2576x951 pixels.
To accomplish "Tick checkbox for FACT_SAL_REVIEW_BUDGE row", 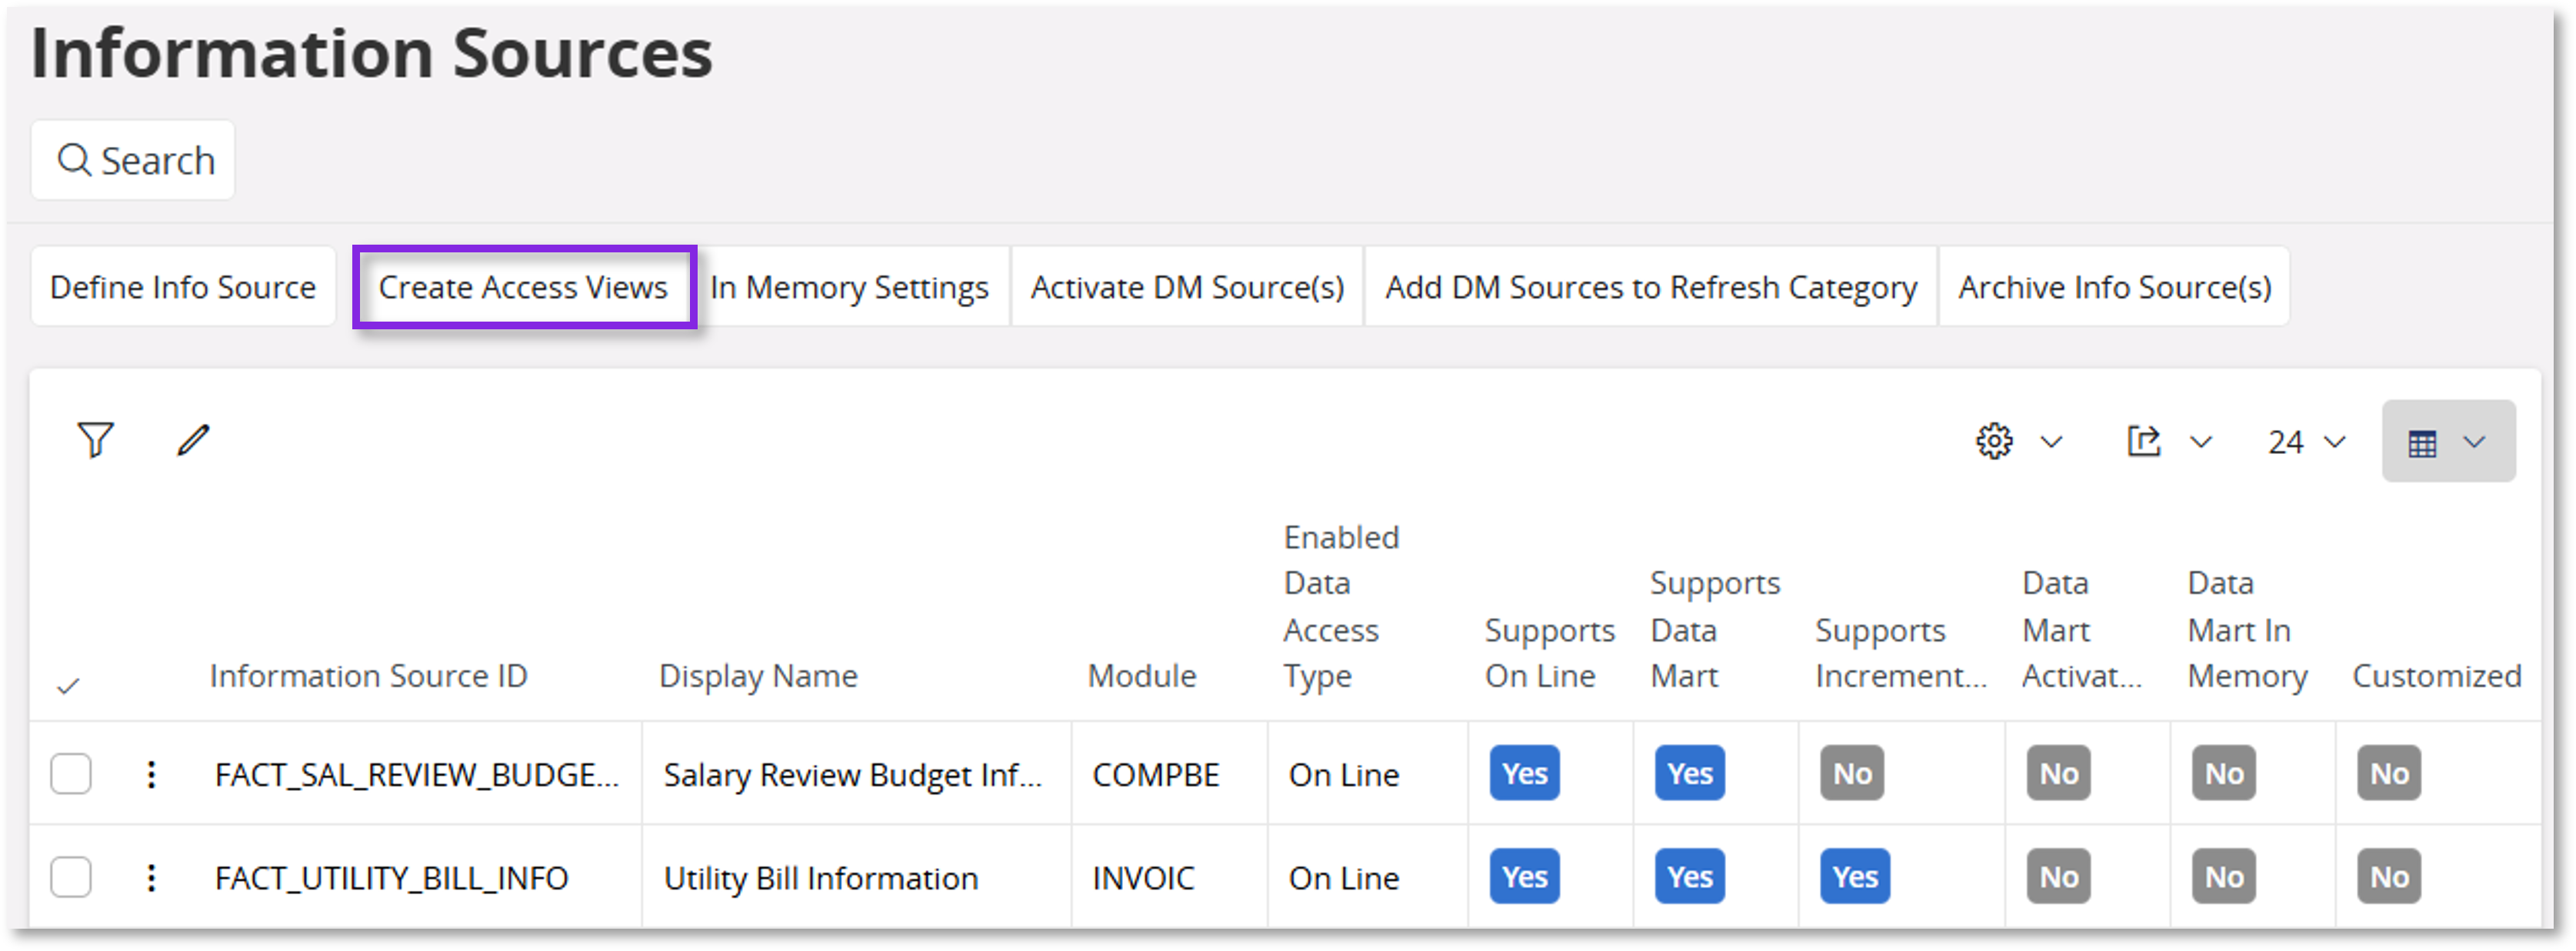I will (x=71, y=775).
